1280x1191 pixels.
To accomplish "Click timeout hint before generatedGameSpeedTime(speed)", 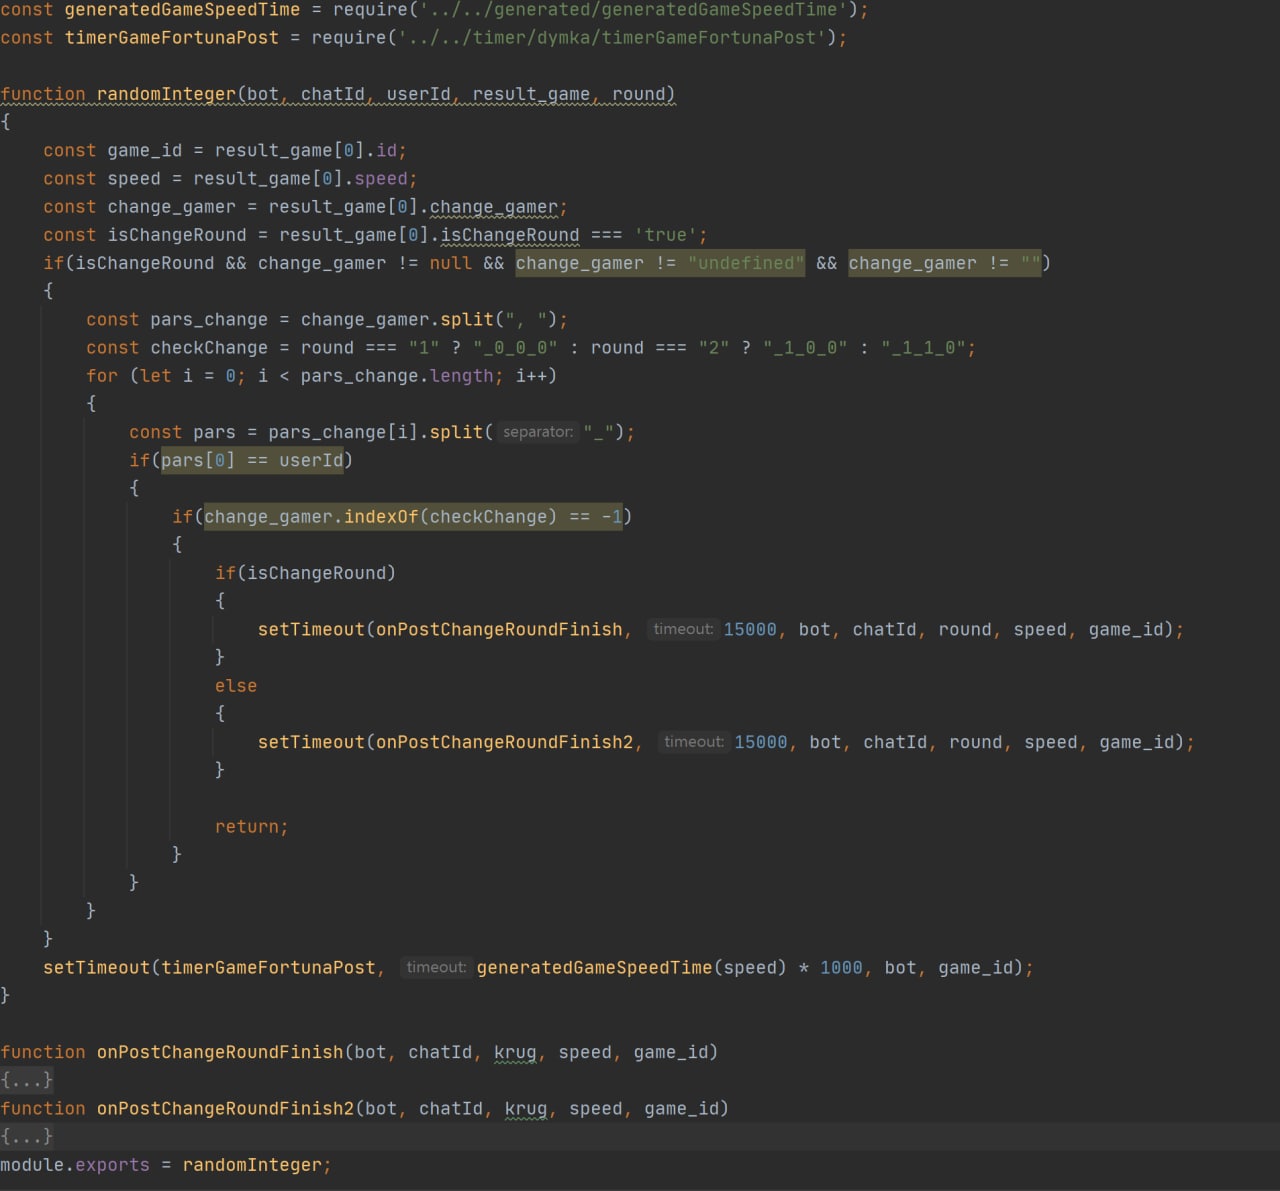I will (x=436, y=967).
